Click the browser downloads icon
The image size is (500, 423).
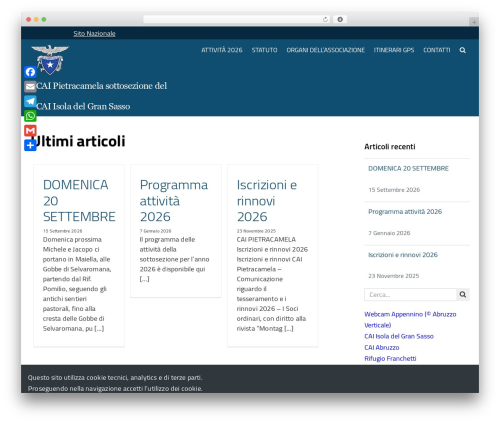click(340, 20)
